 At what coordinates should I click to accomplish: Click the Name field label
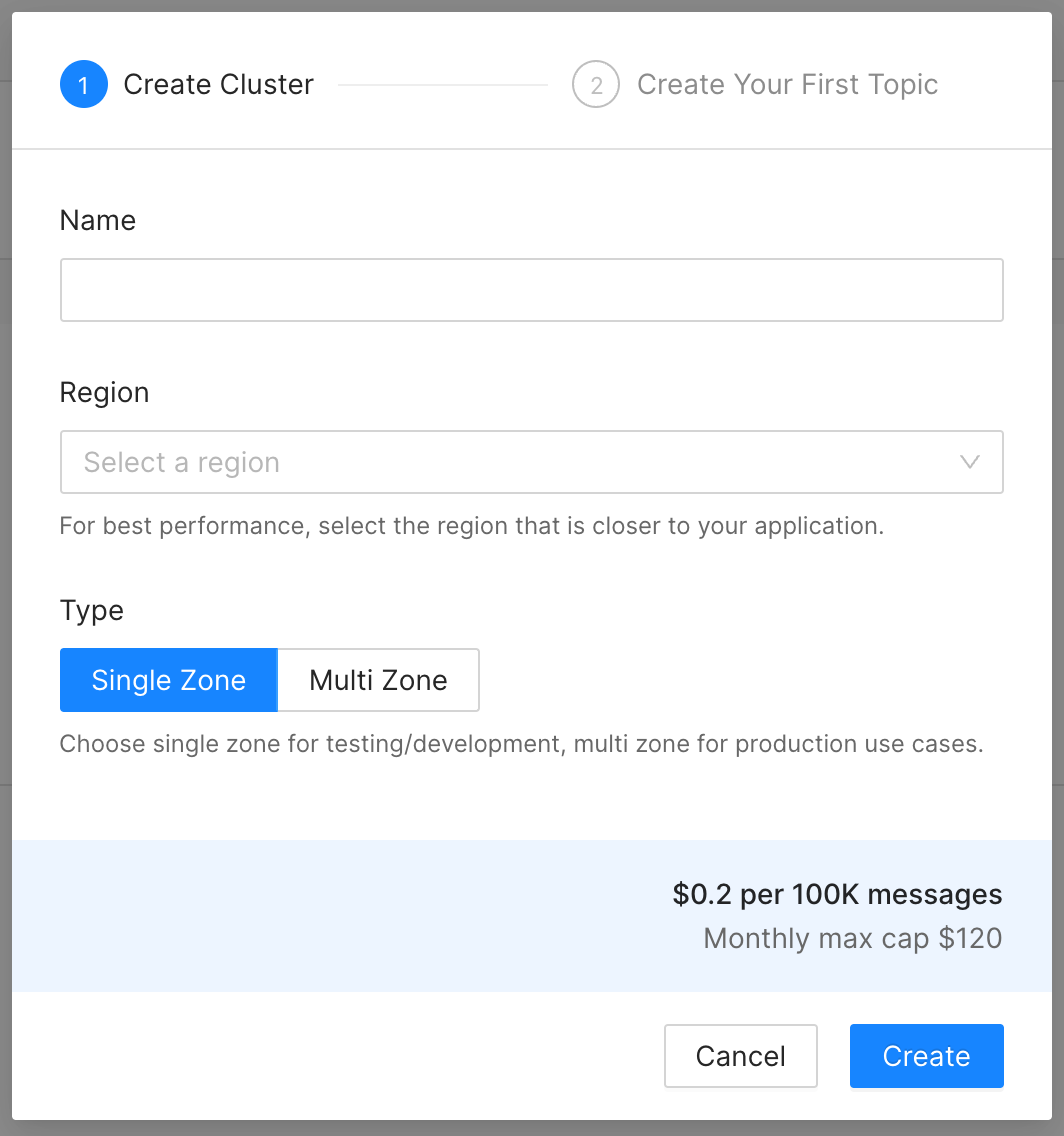[98, 220]
